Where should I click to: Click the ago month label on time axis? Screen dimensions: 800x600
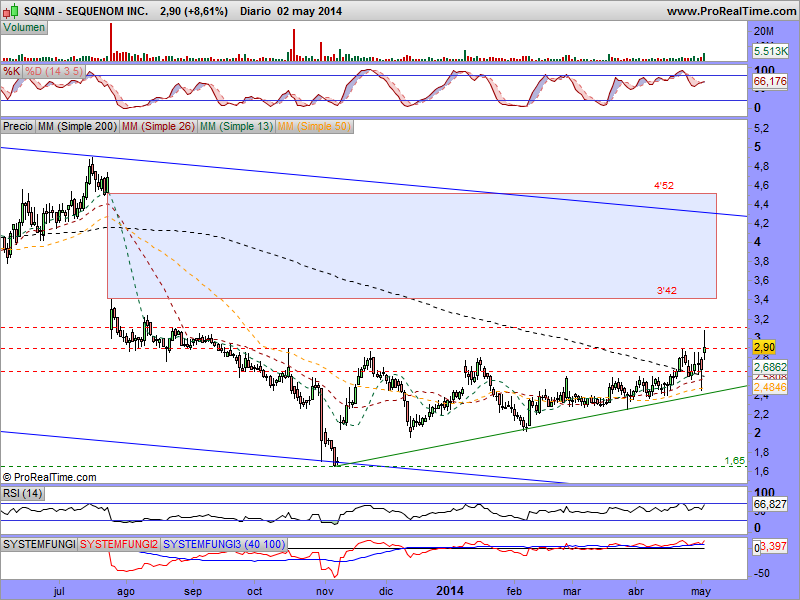[x=126, y=592]
